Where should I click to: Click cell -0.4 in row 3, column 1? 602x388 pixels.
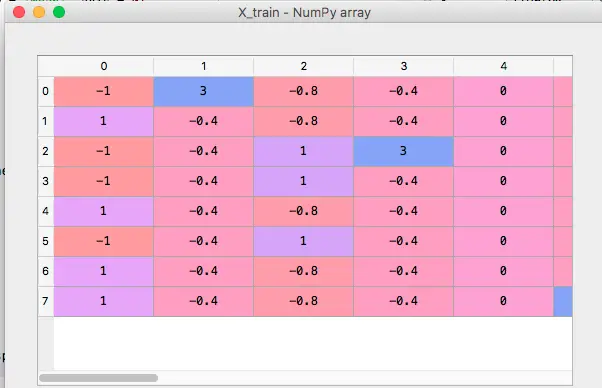[x=203, y=181]
